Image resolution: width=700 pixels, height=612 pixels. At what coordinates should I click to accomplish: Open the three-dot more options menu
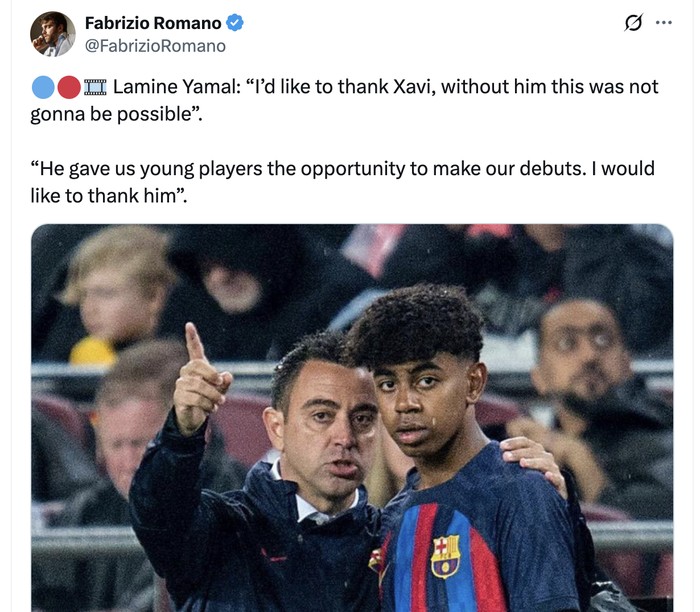click(664, 22)
